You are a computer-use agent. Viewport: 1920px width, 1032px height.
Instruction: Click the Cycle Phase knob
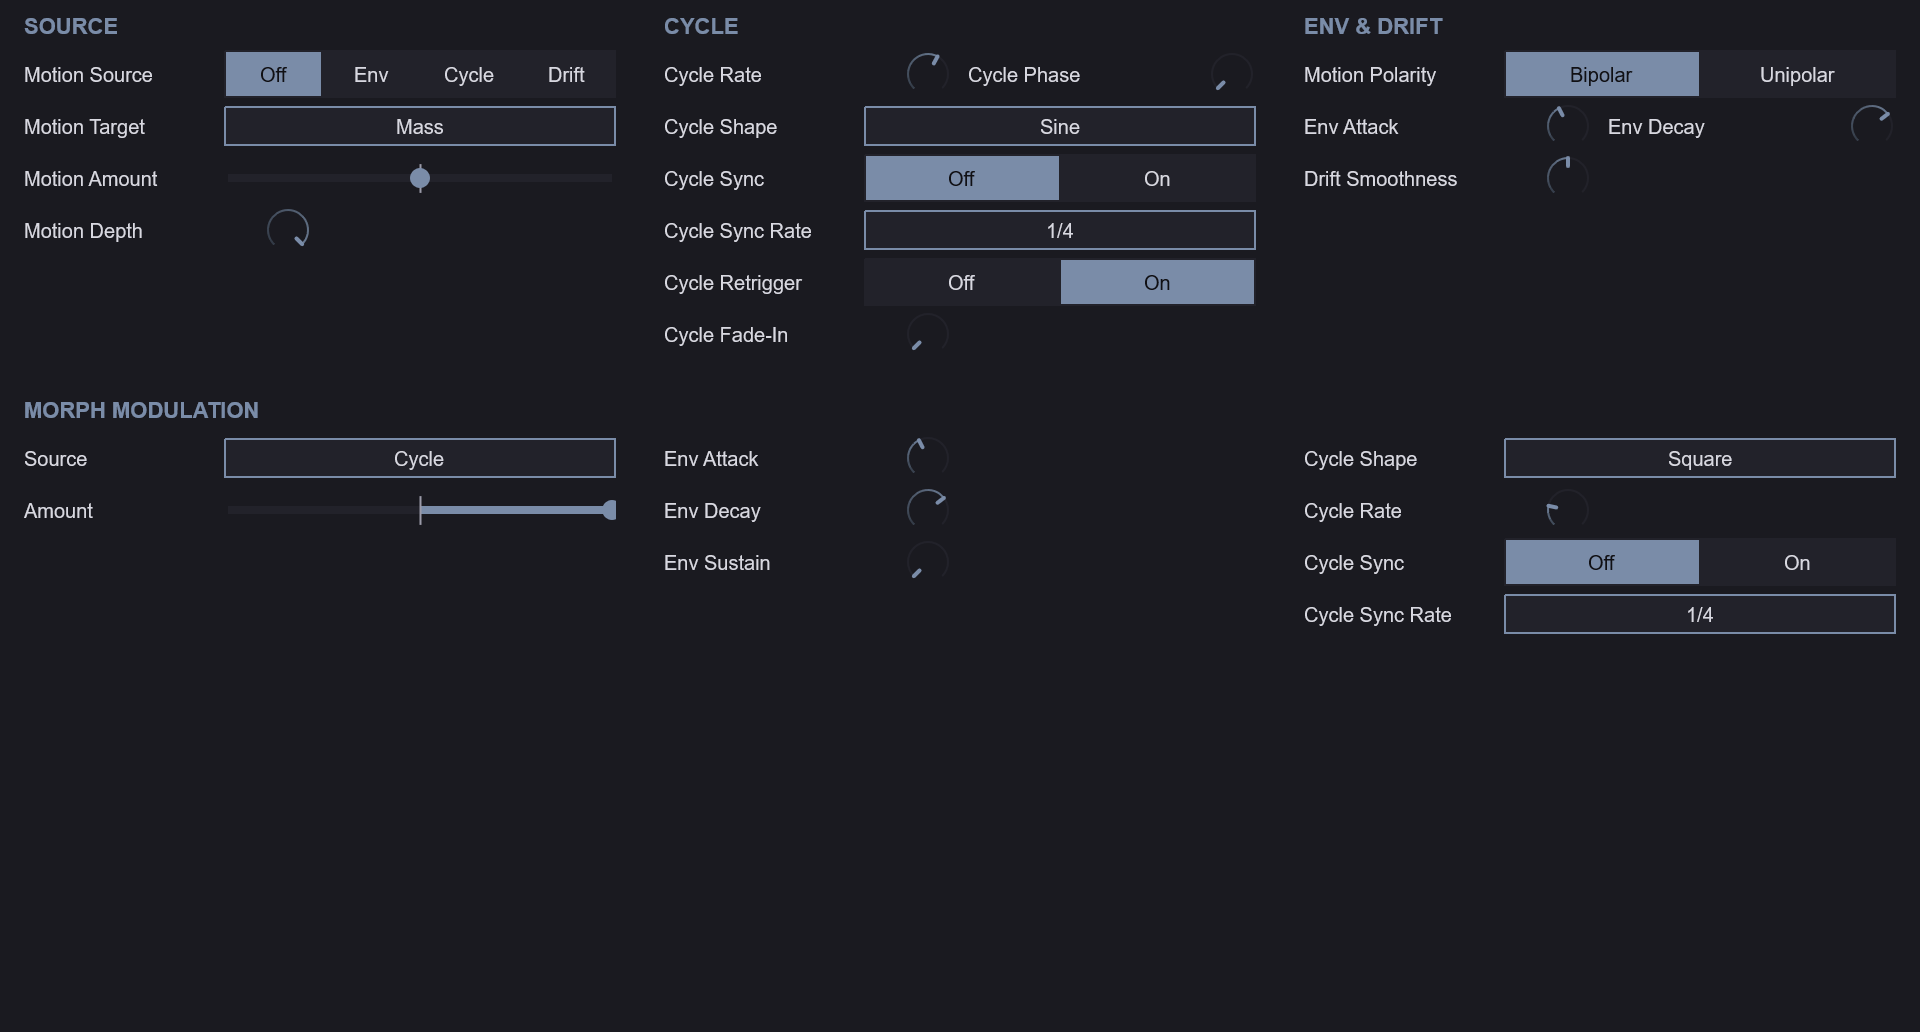pyautogui.click(x=1231, y=74)
